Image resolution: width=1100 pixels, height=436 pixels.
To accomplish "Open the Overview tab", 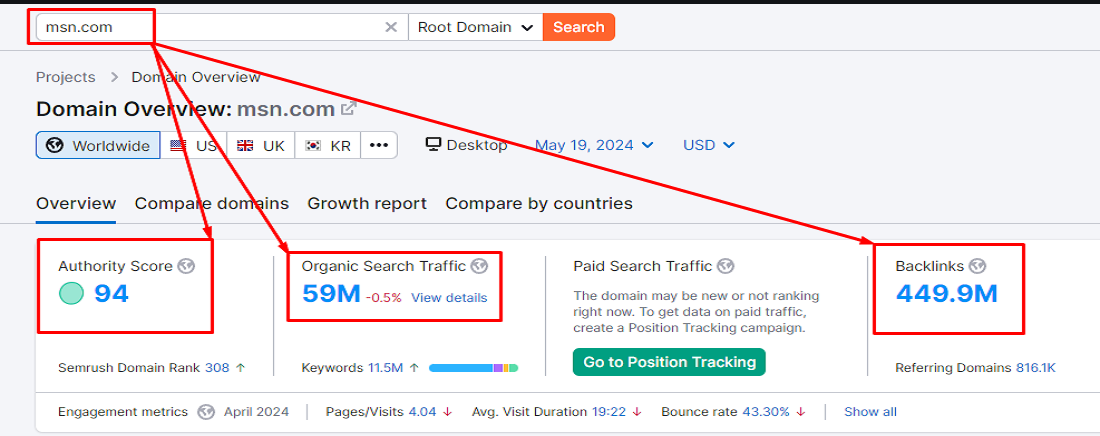I will tap(76, 204).
